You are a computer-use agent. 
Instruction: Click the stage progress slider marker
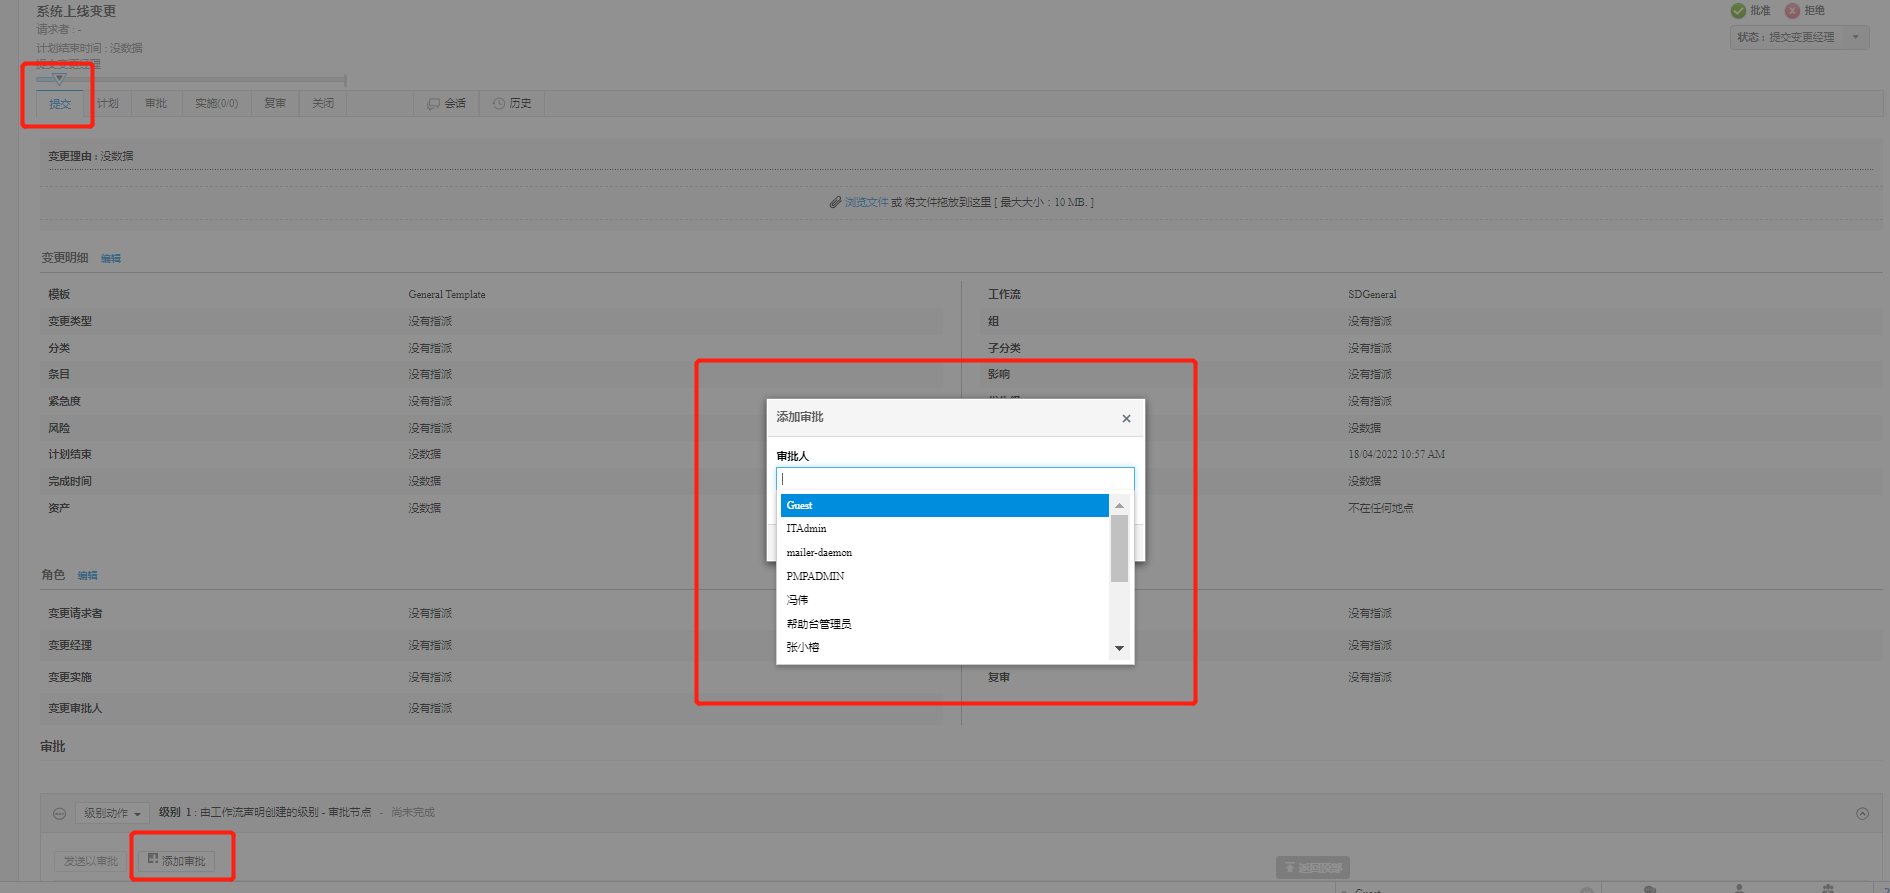(59, 78)
